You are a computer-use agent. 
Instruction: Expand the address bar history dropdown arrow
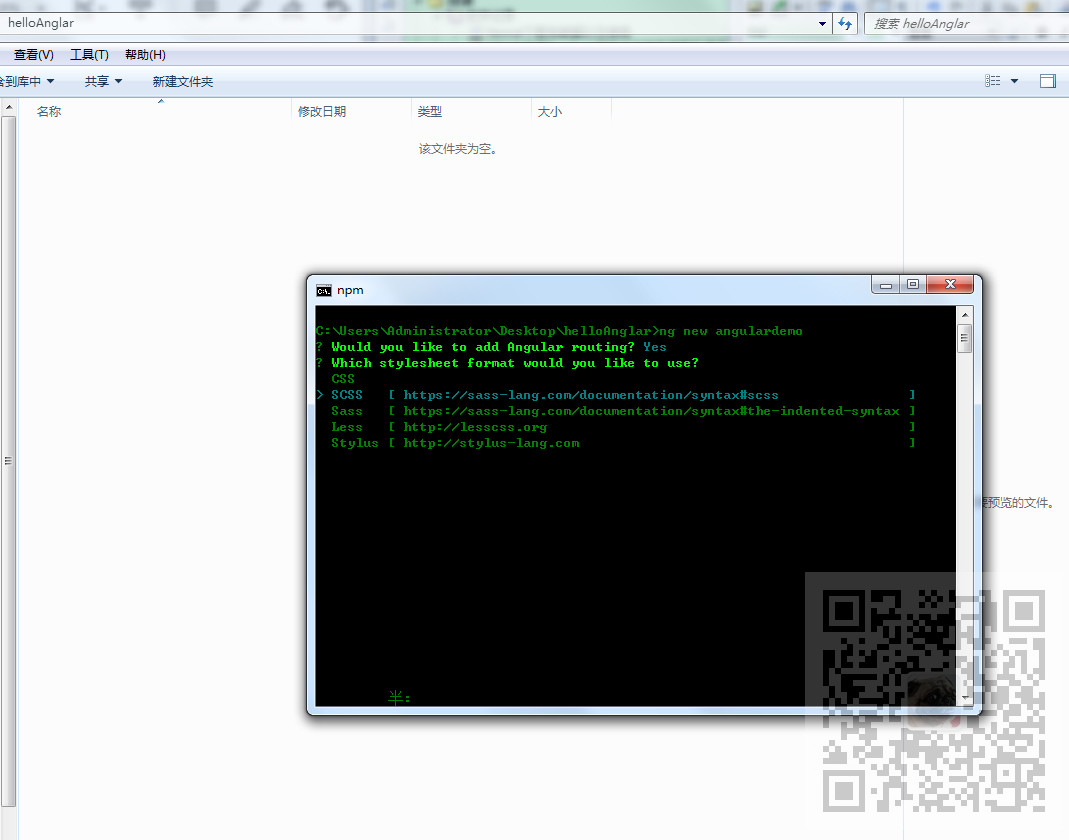coord(822,23)
